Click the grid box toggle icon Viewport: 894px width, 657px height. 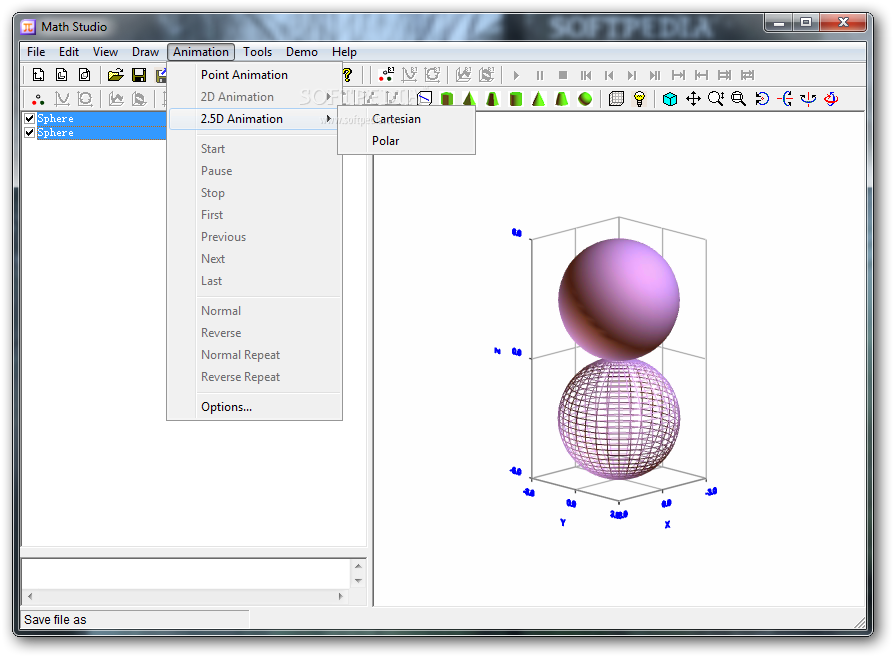click(x=616, y=99)
